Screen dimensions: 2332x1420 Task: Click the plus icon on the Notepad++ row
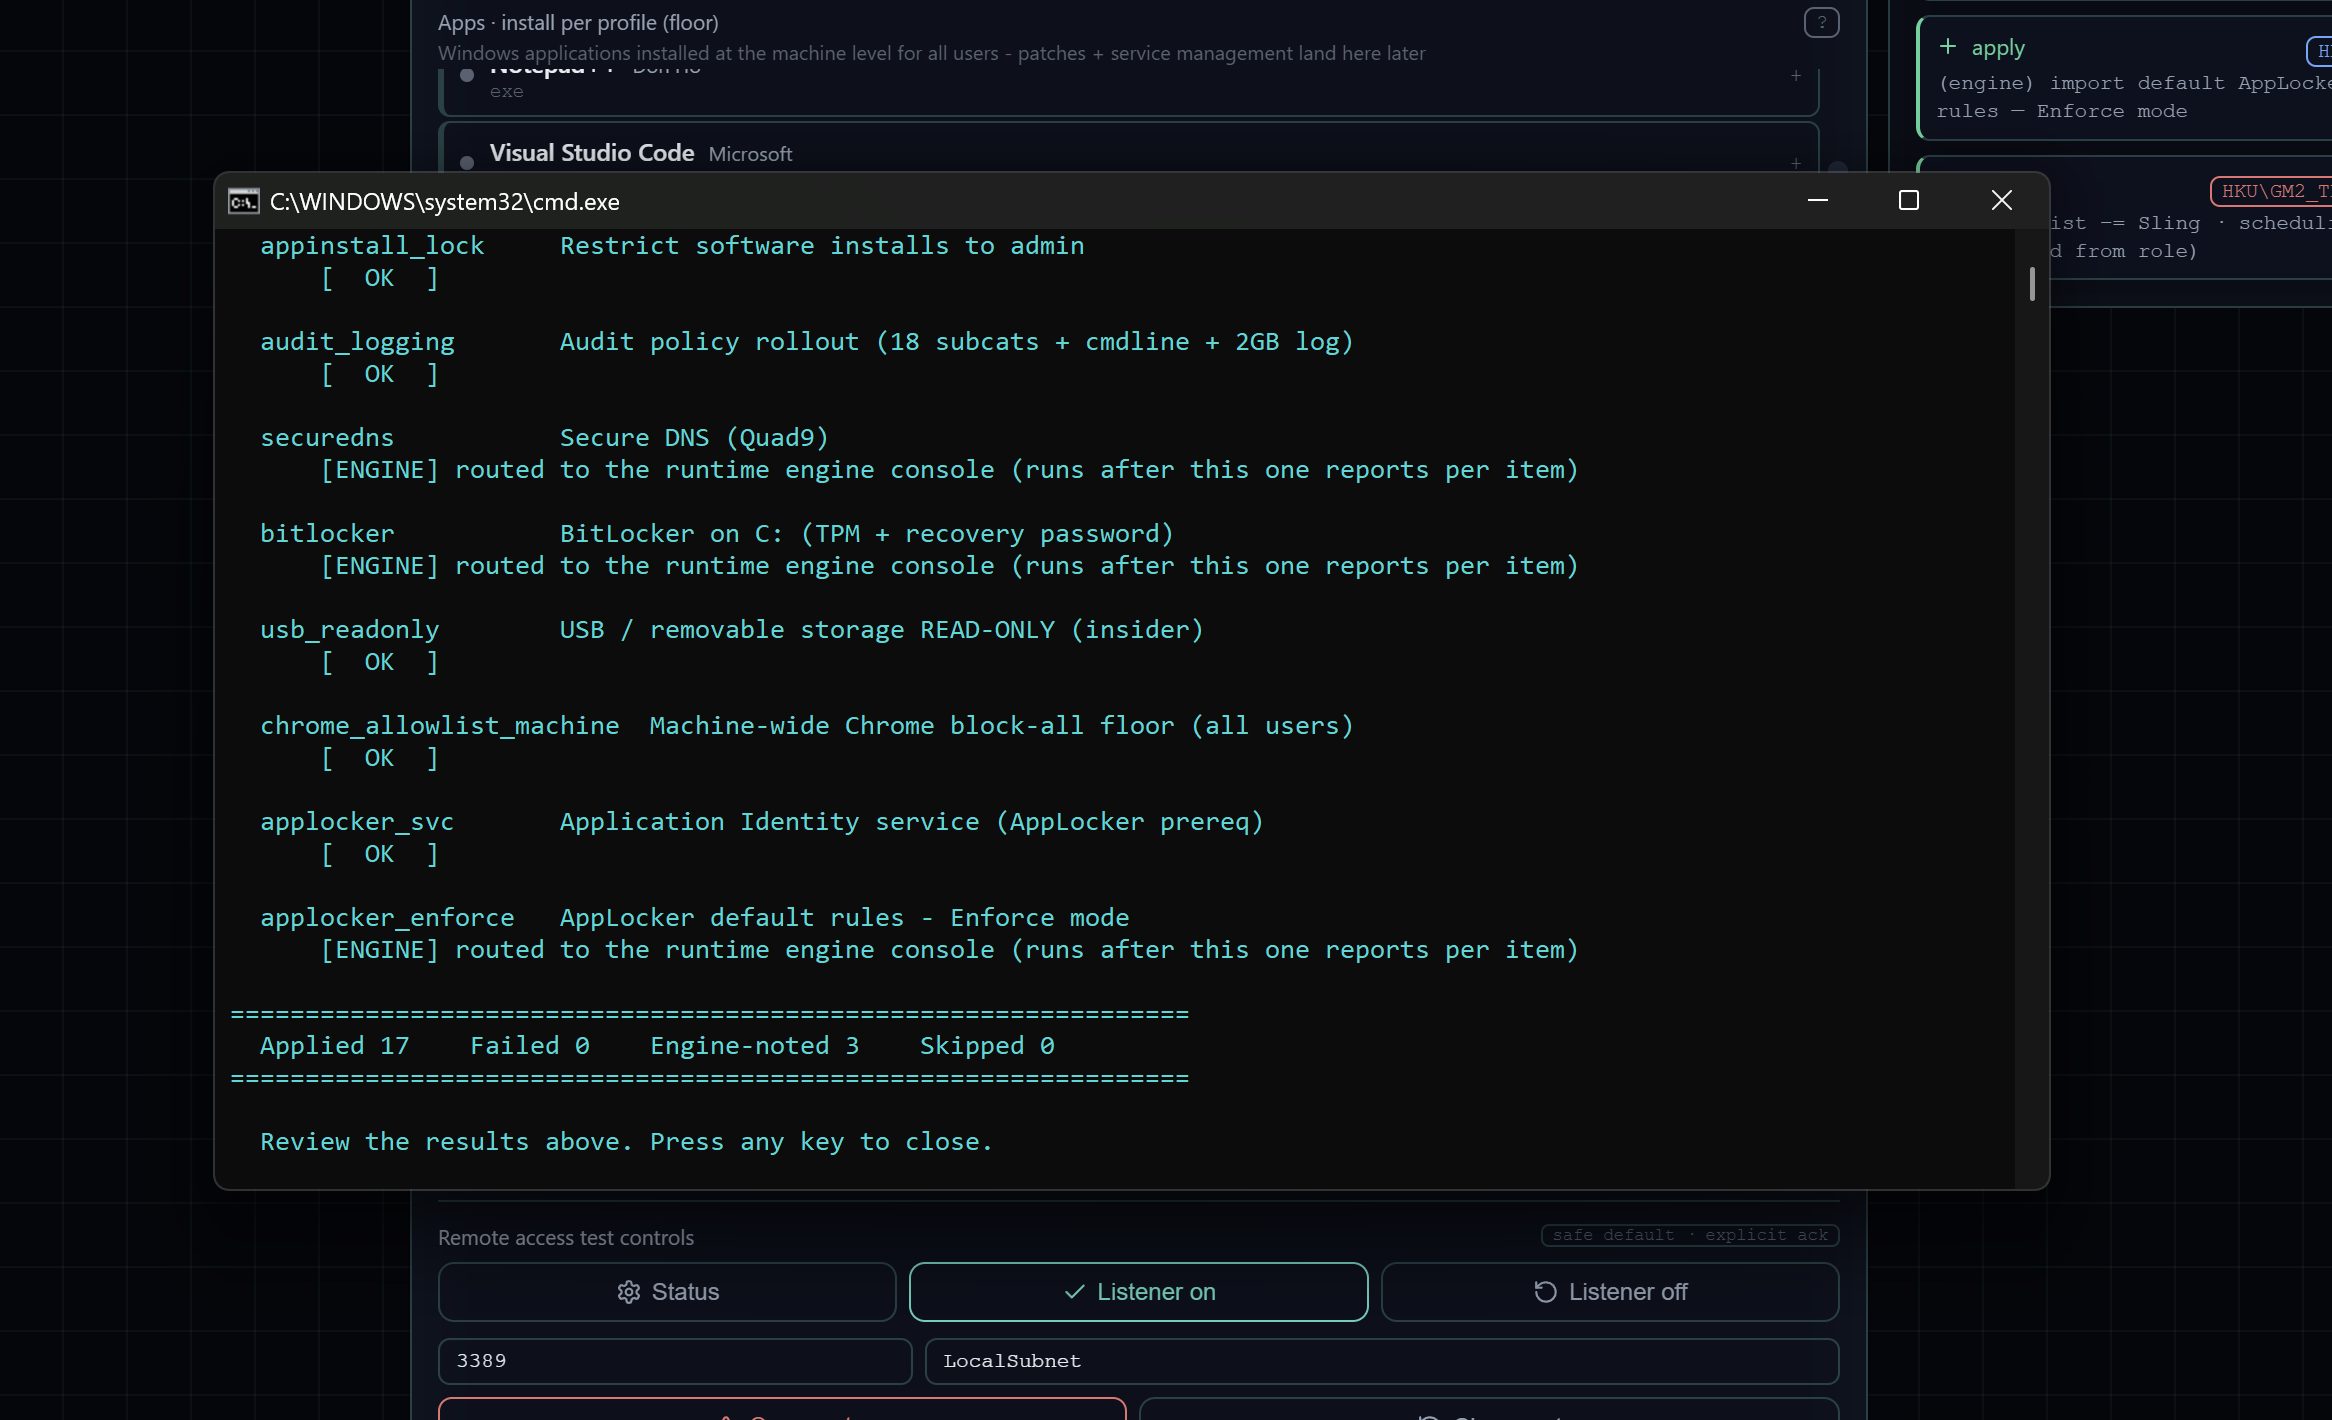tap(1796, 75)
